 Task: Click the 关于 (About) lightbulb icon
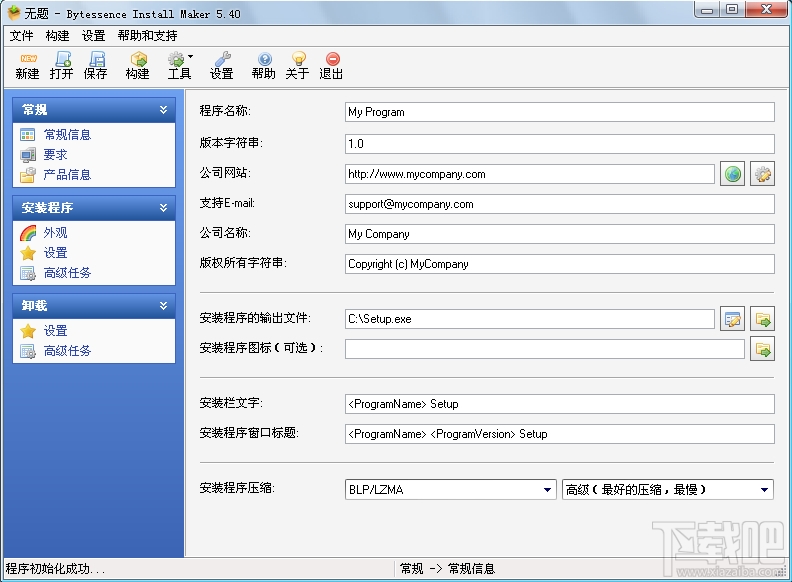pos(298,66)
